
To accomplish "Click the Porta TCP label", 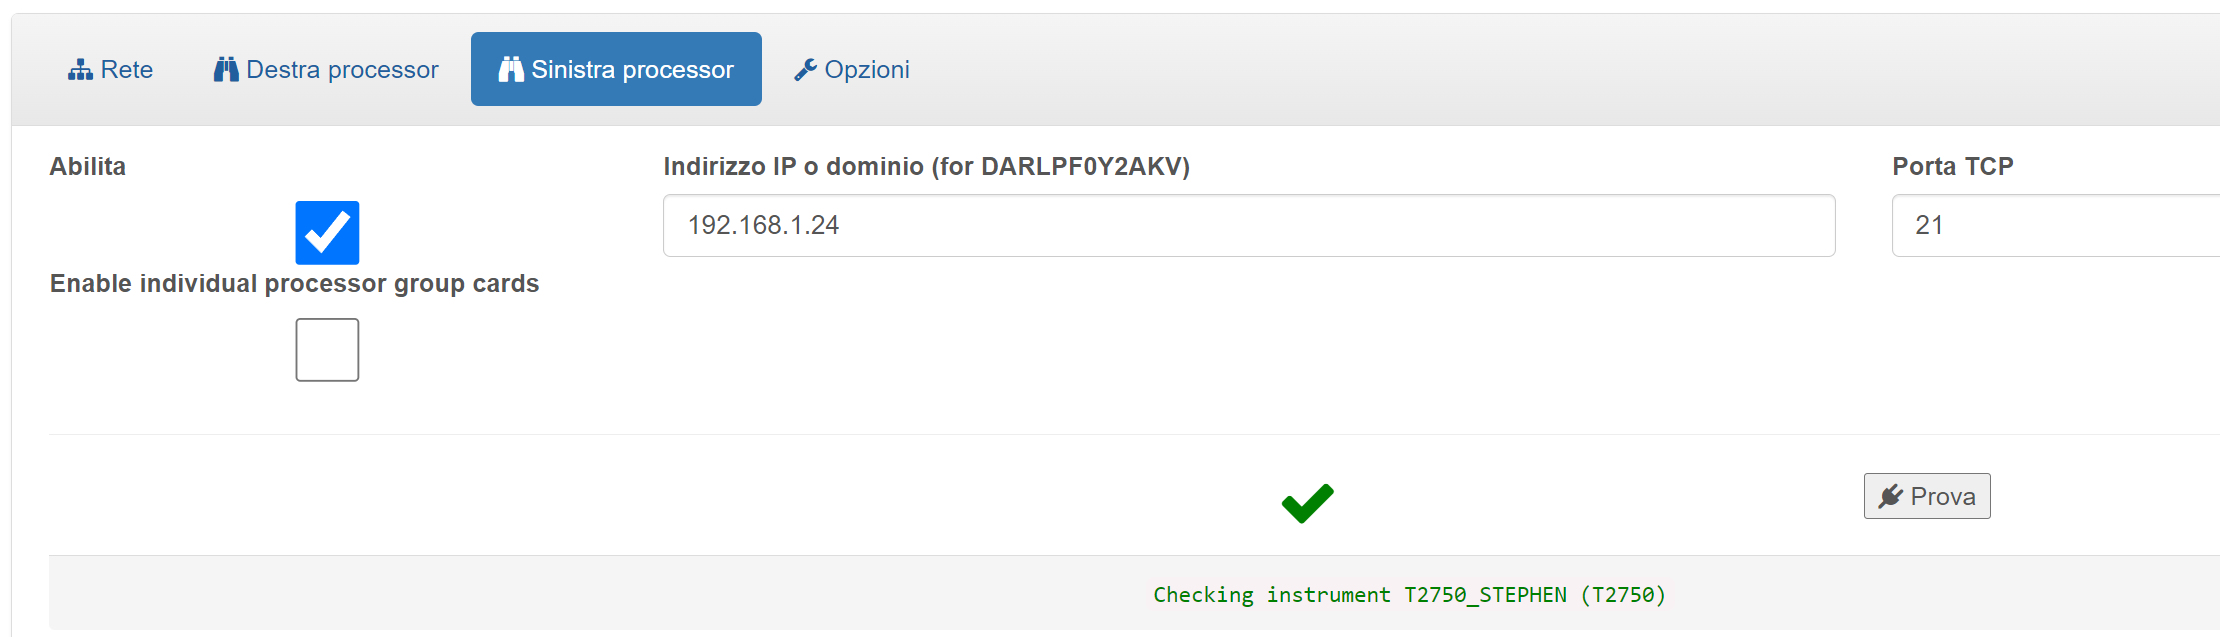I will click(x=1953, y=166).
